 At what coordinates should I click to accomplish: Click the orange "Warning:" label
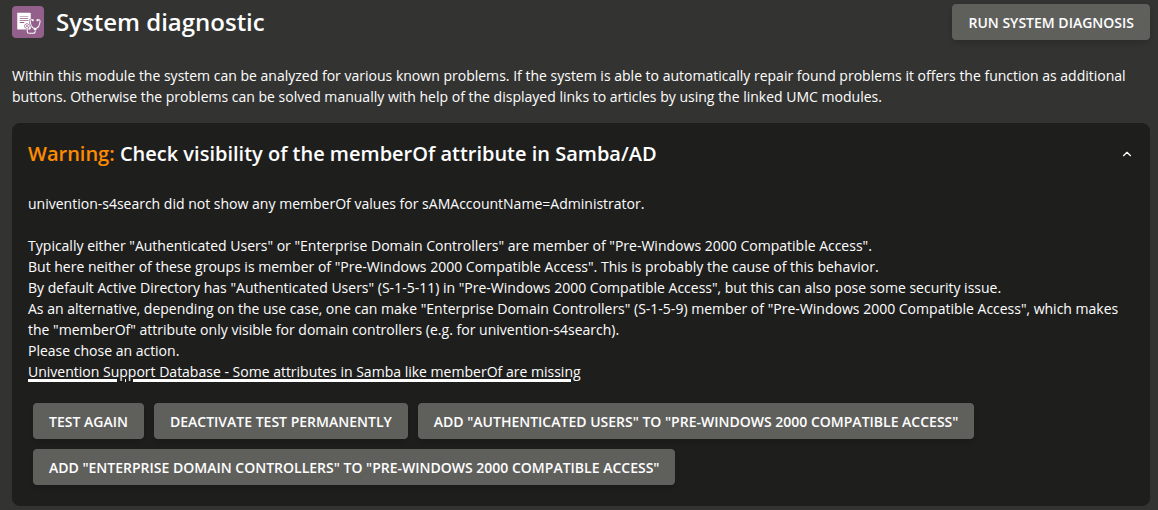coord(72,154)
